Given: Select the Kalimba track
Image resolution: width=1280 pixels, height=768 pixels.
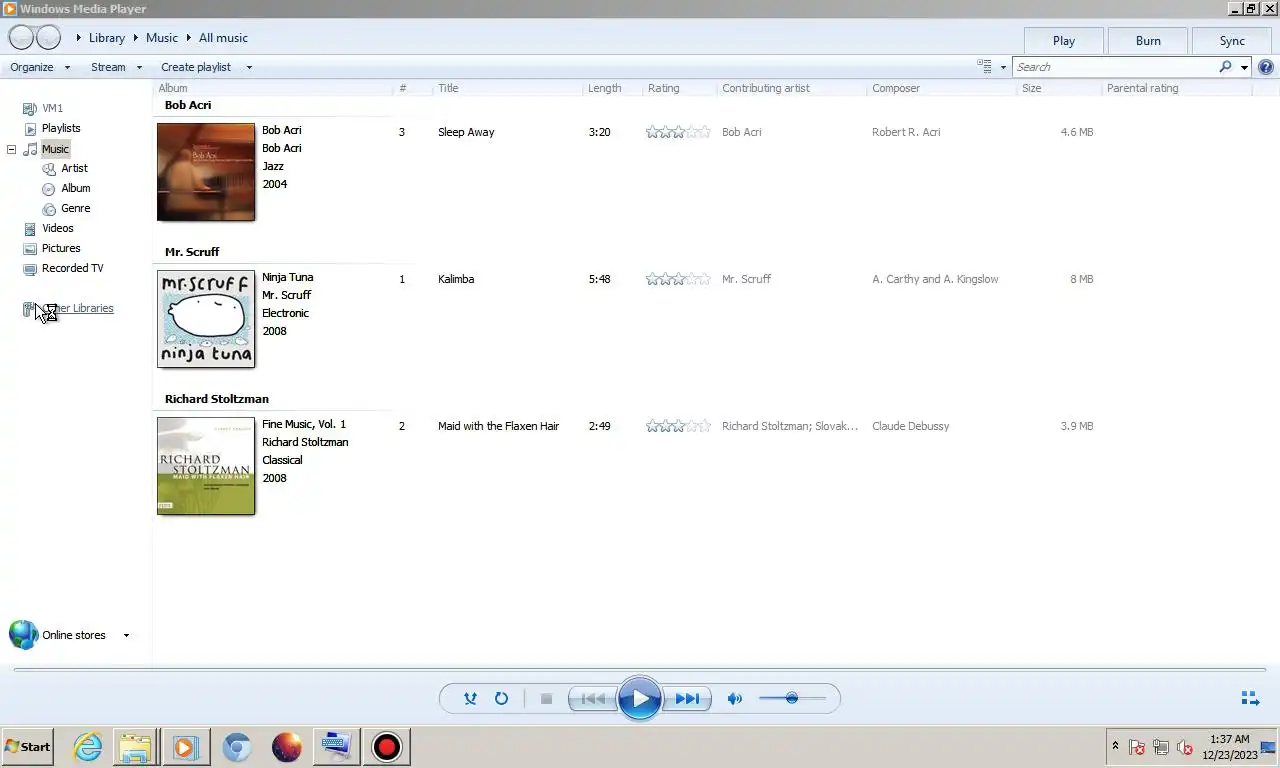Looking at the screenshot, I should click(456, 279).
